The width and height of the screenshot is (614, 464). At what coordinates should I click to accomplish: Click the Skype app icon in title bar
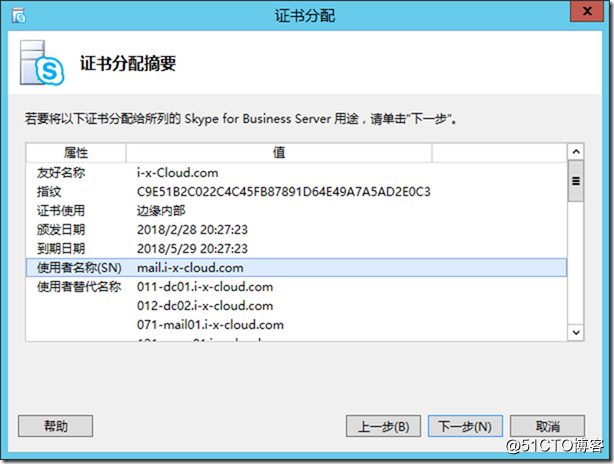pos(19,16)
